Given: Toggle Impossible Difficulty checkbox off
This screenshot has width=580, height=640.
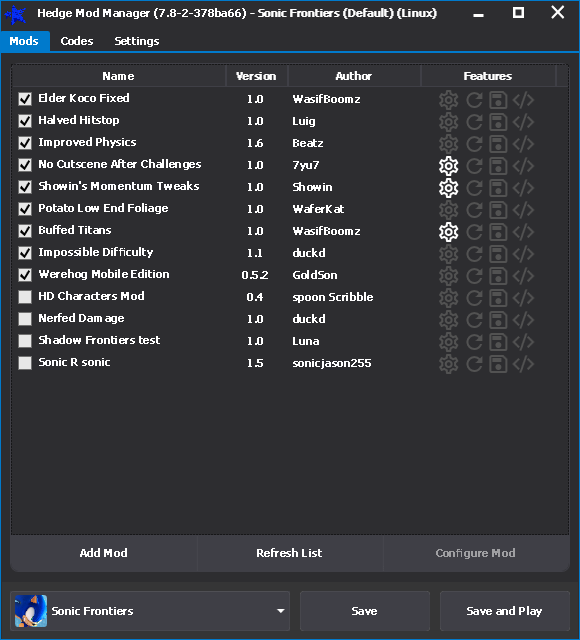Looking at the screenshot, I should click(x=25, y=253).
